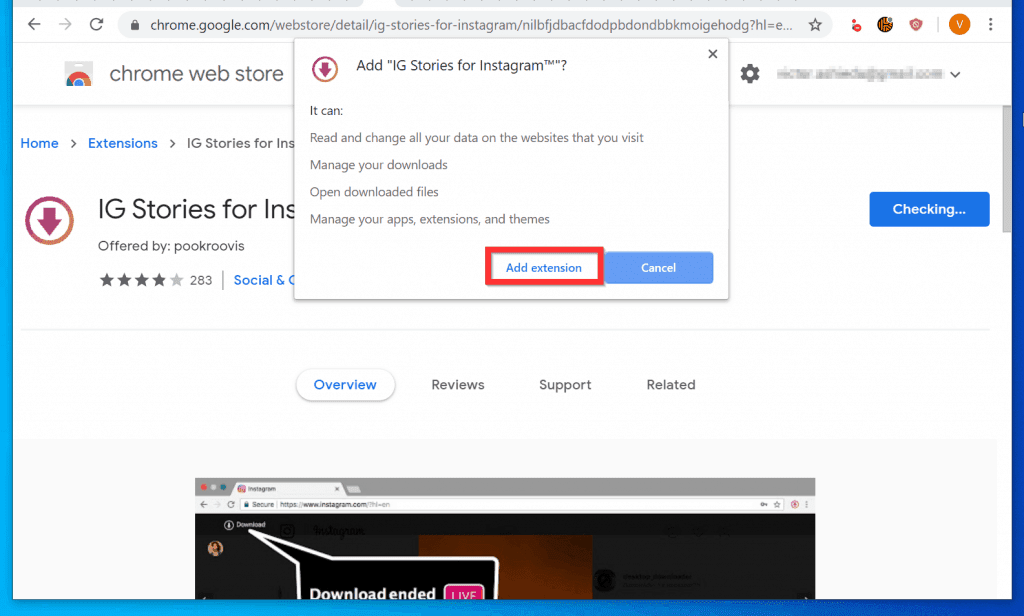The image size is (1024, 616).
Task: Expand the account email dropdown arrow
Action: point(955,74)
